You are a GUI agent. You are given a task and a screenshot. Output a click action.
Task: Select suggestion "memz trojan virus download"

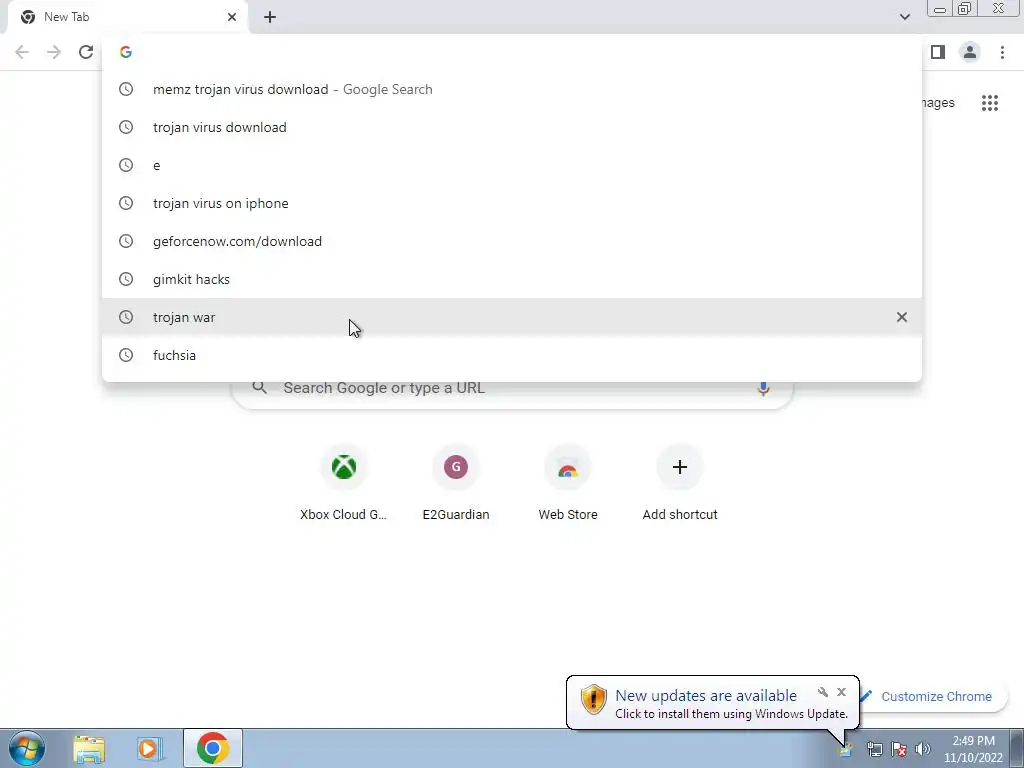512,89
